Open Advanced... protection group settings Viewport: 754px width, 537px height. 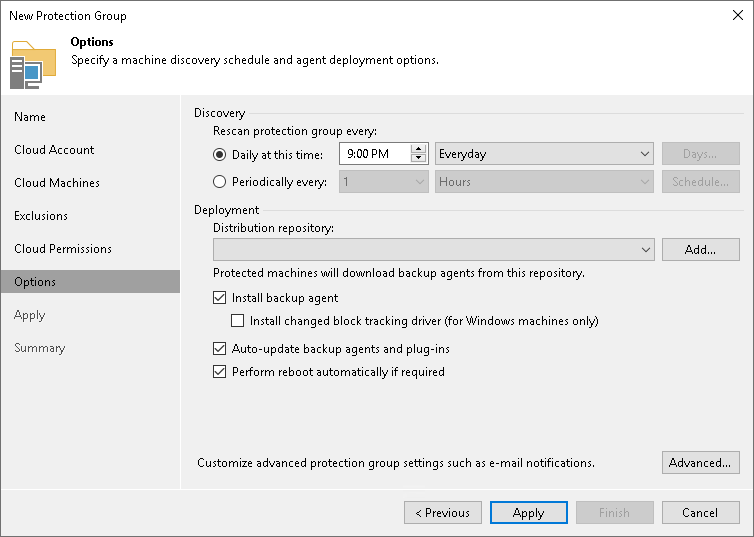[x=701, y=462]
